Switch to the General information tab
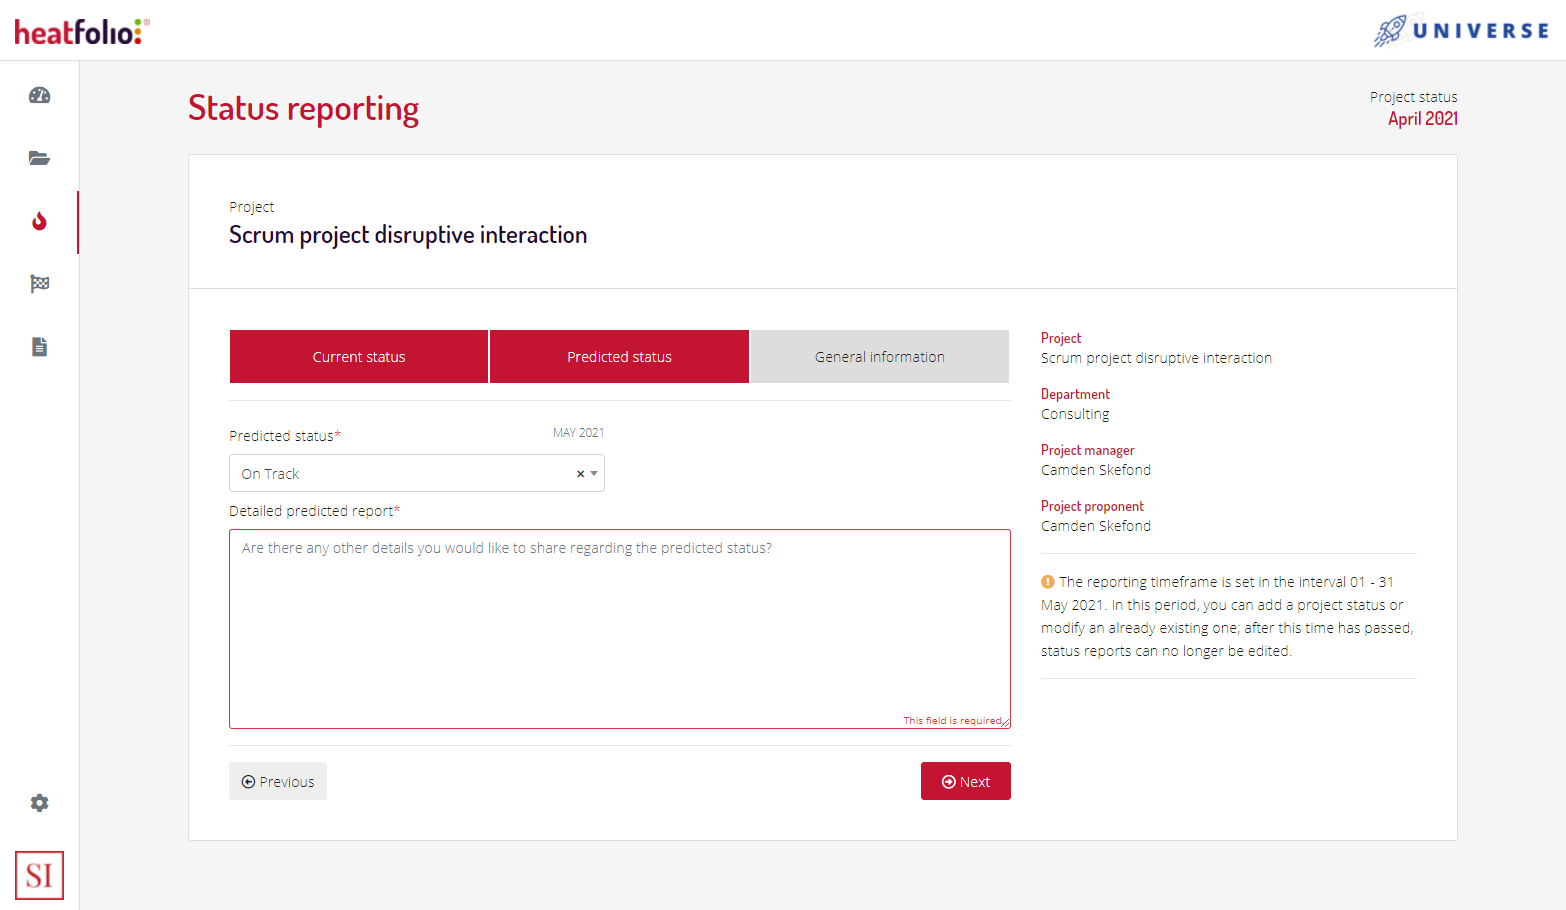Image resolution: width=1566 pixels, height=910 pixels. [x=878, y=356]
